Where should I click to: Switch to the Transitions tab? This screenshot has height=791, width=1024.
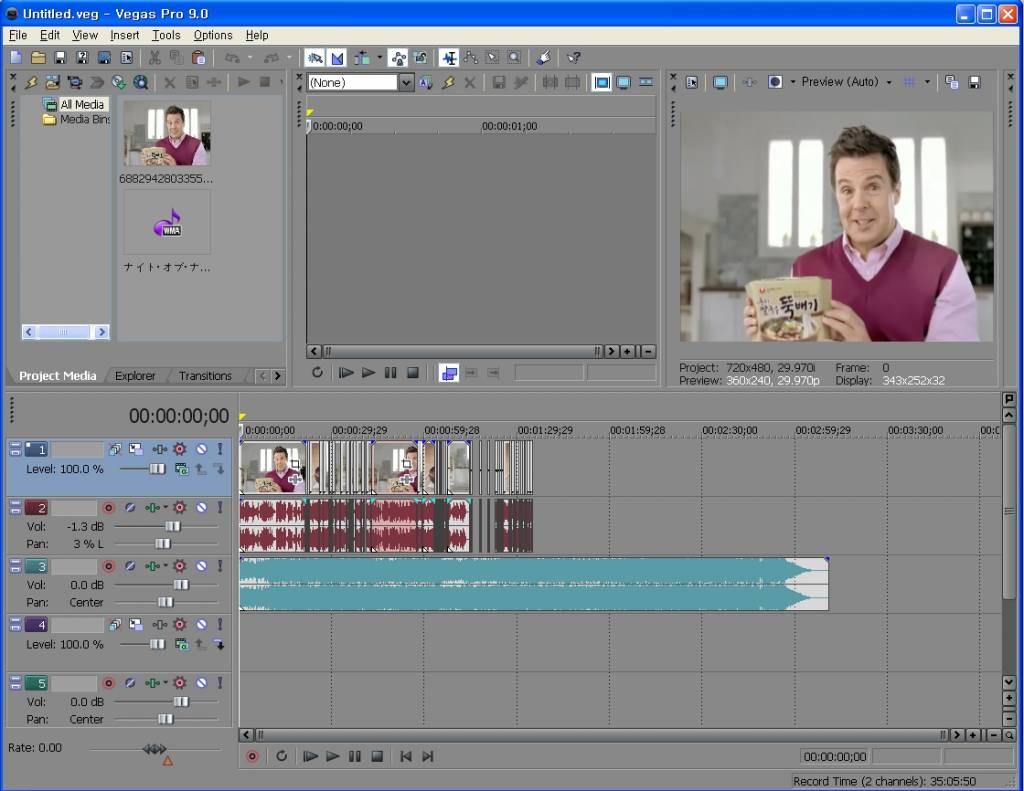pyautogui.click(x=205, y=376)
